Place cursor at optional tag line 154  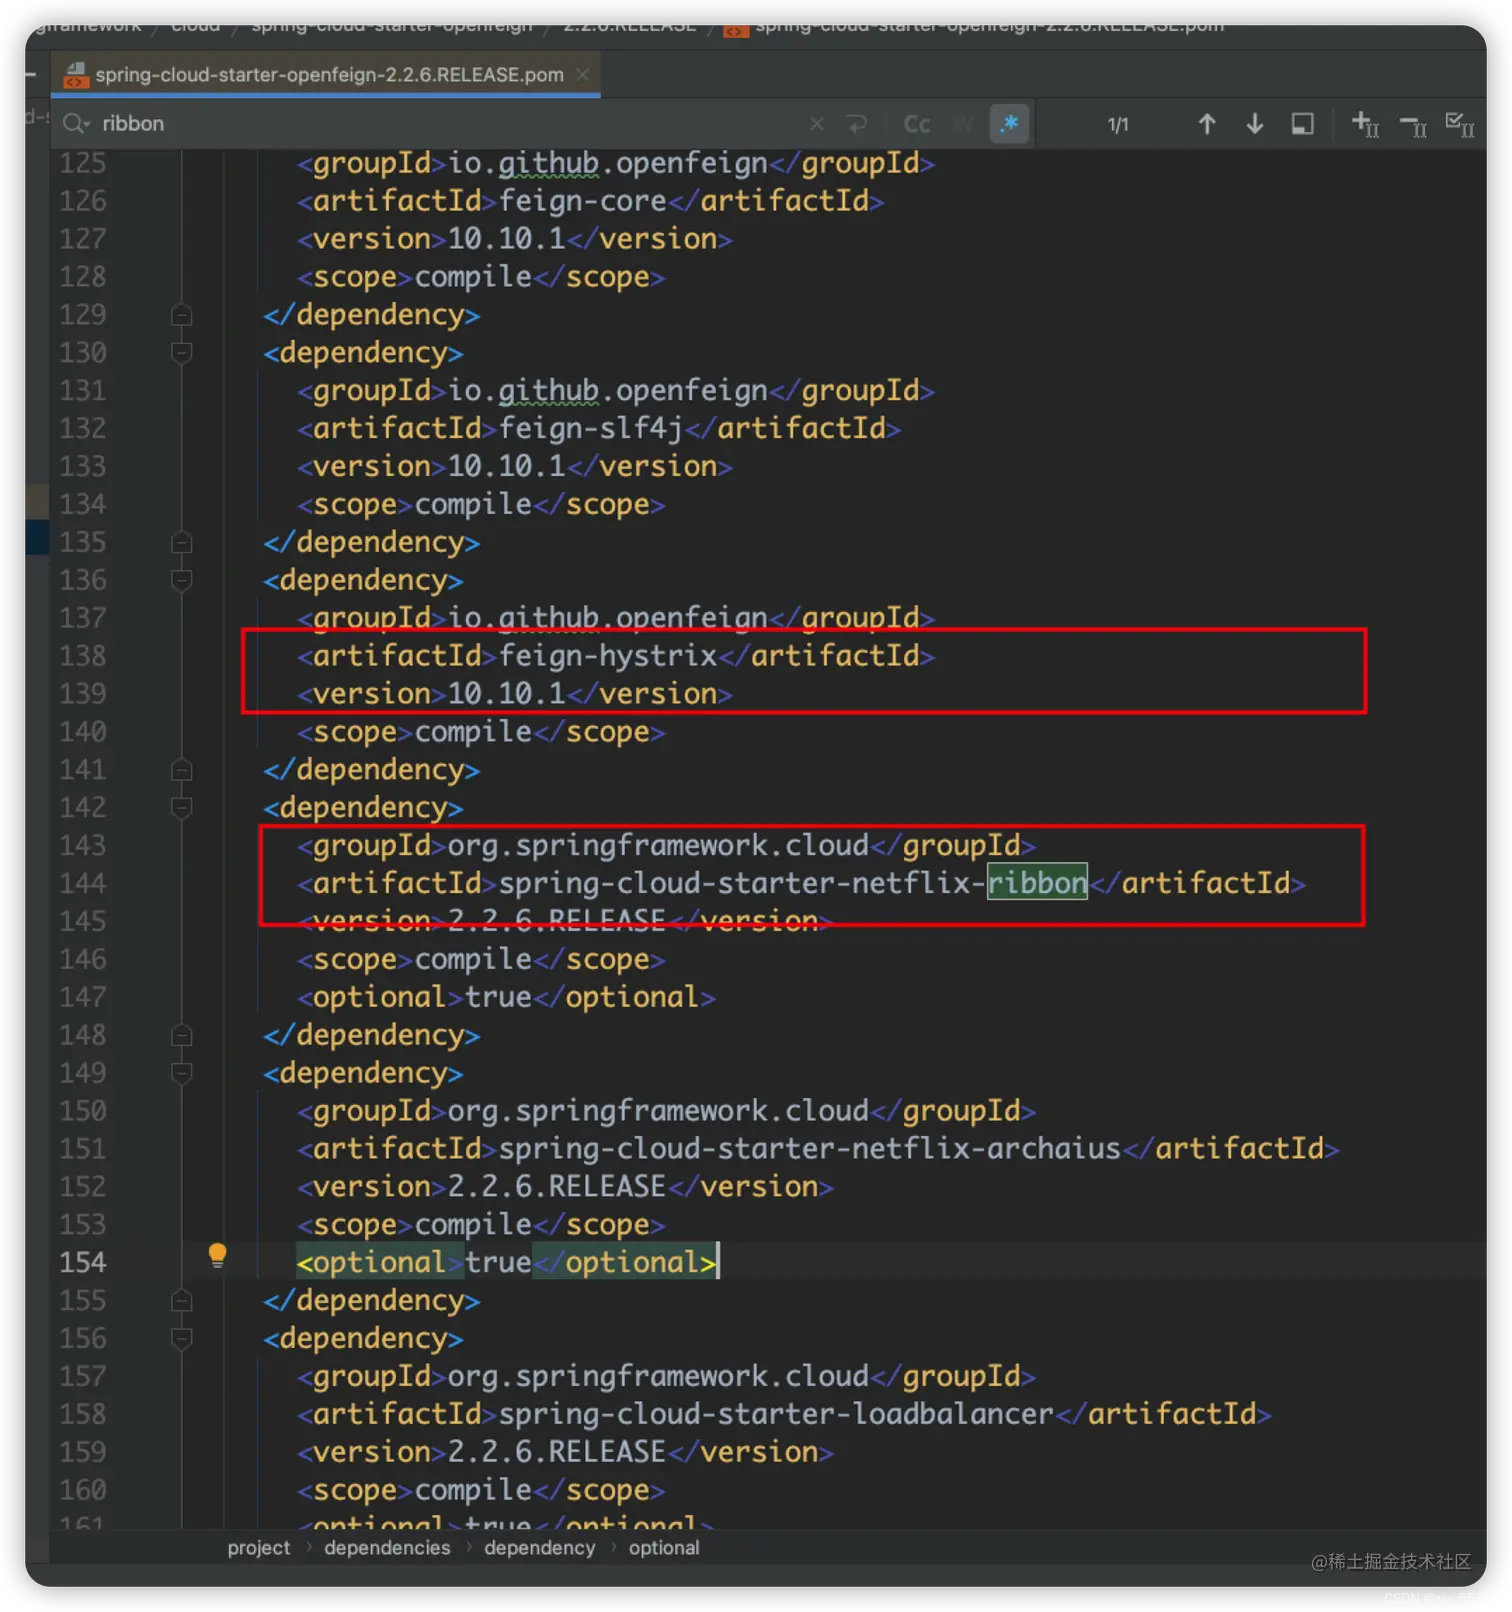(x=506, y=1263)
